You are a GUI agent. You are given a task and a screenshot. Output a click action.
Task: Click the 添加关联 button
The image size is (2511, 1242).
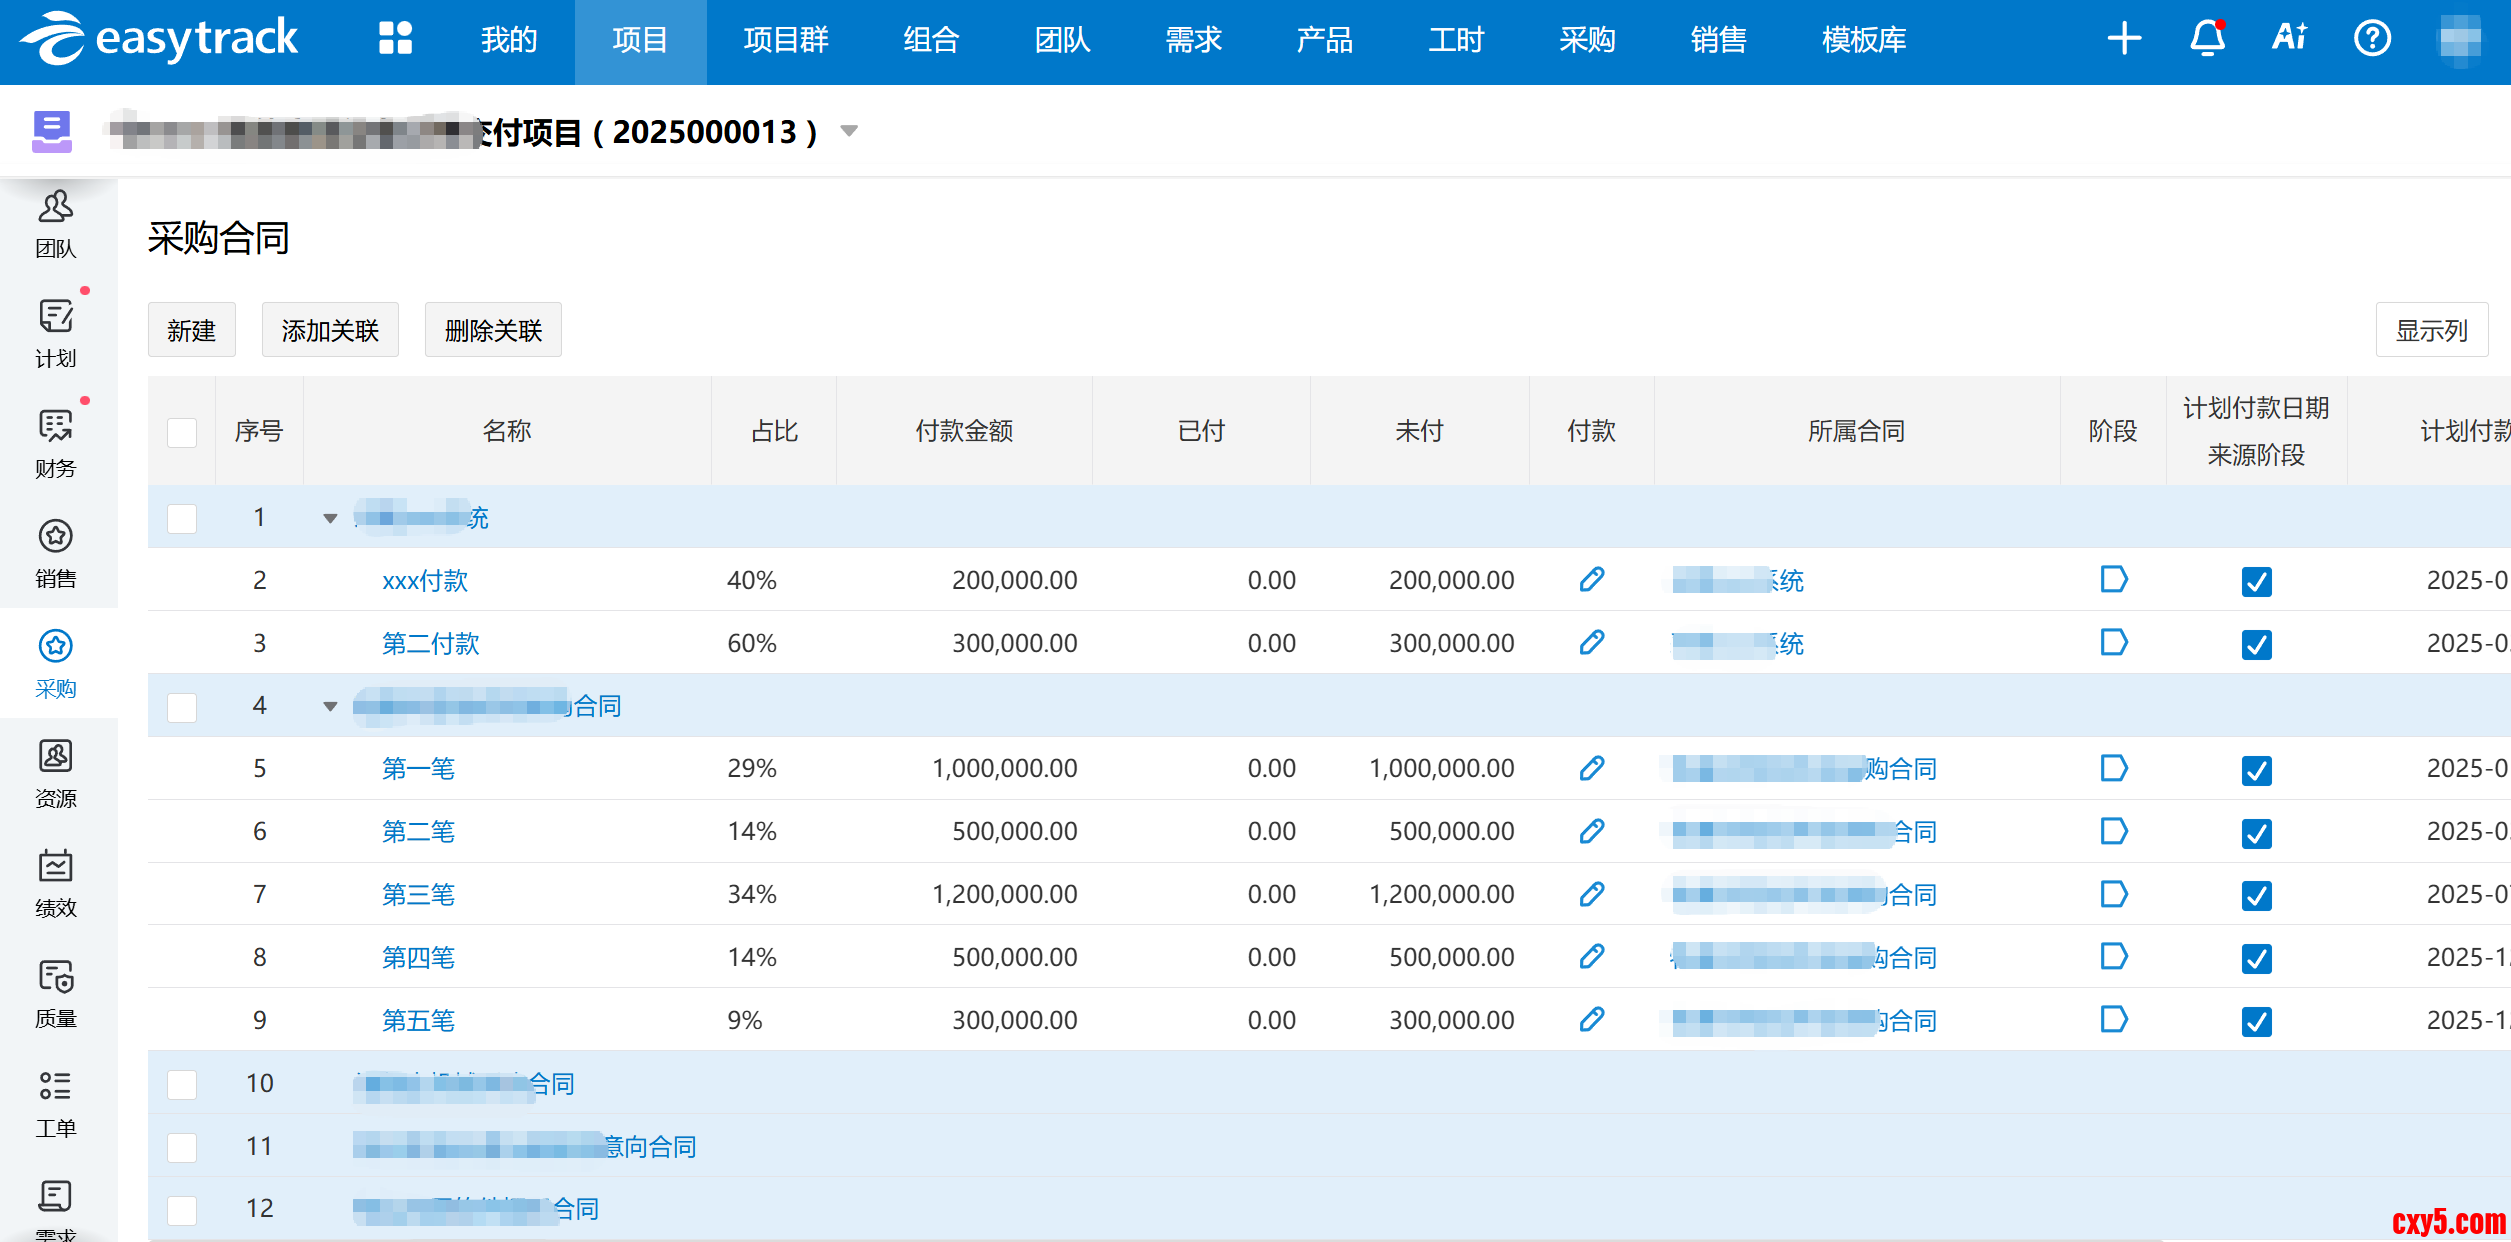coord(330,330)
